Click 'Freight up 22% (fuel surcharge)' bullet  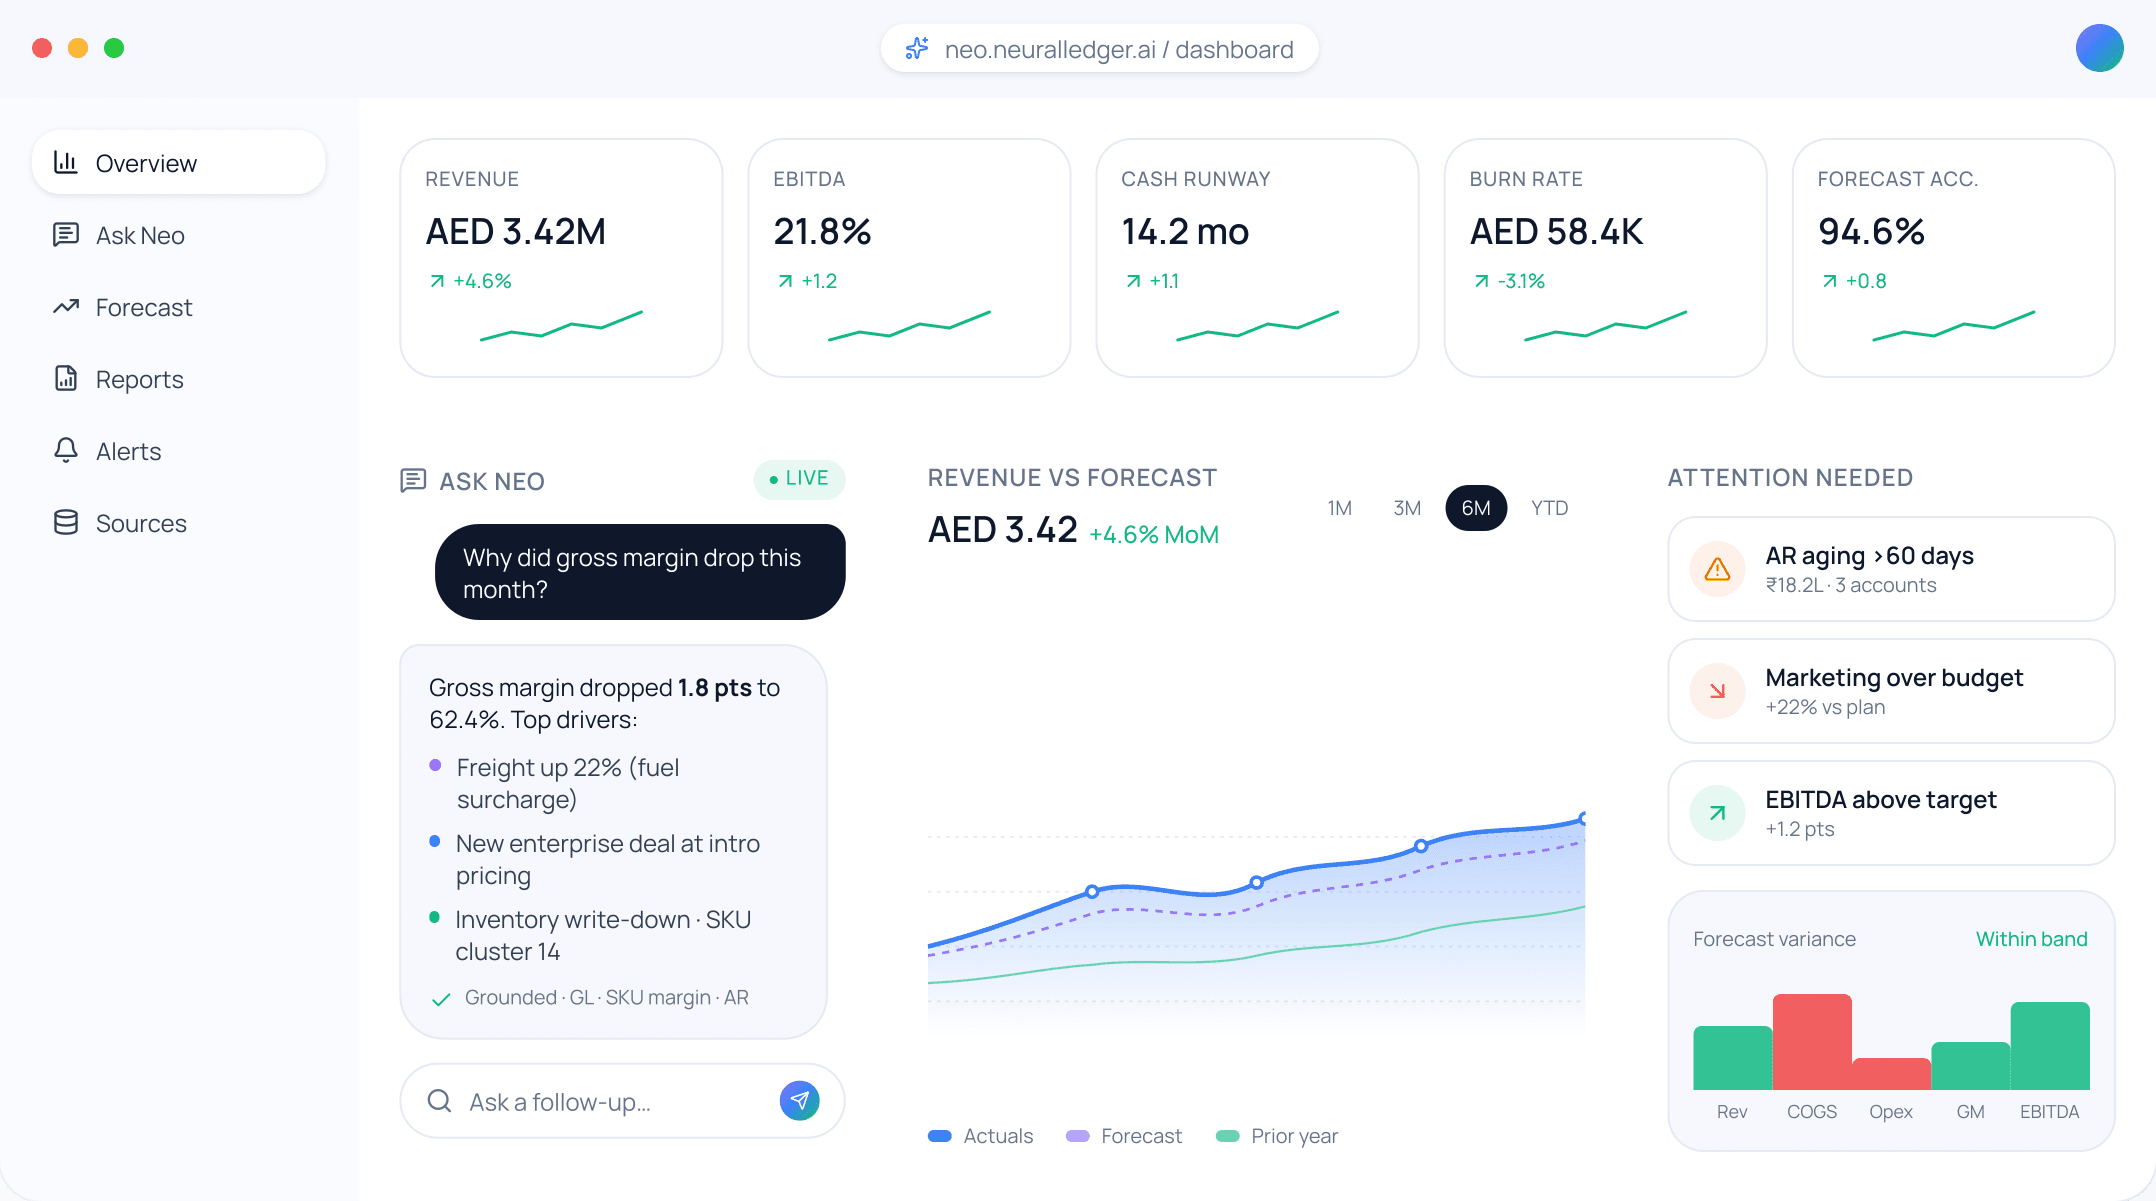coord(568,783)
